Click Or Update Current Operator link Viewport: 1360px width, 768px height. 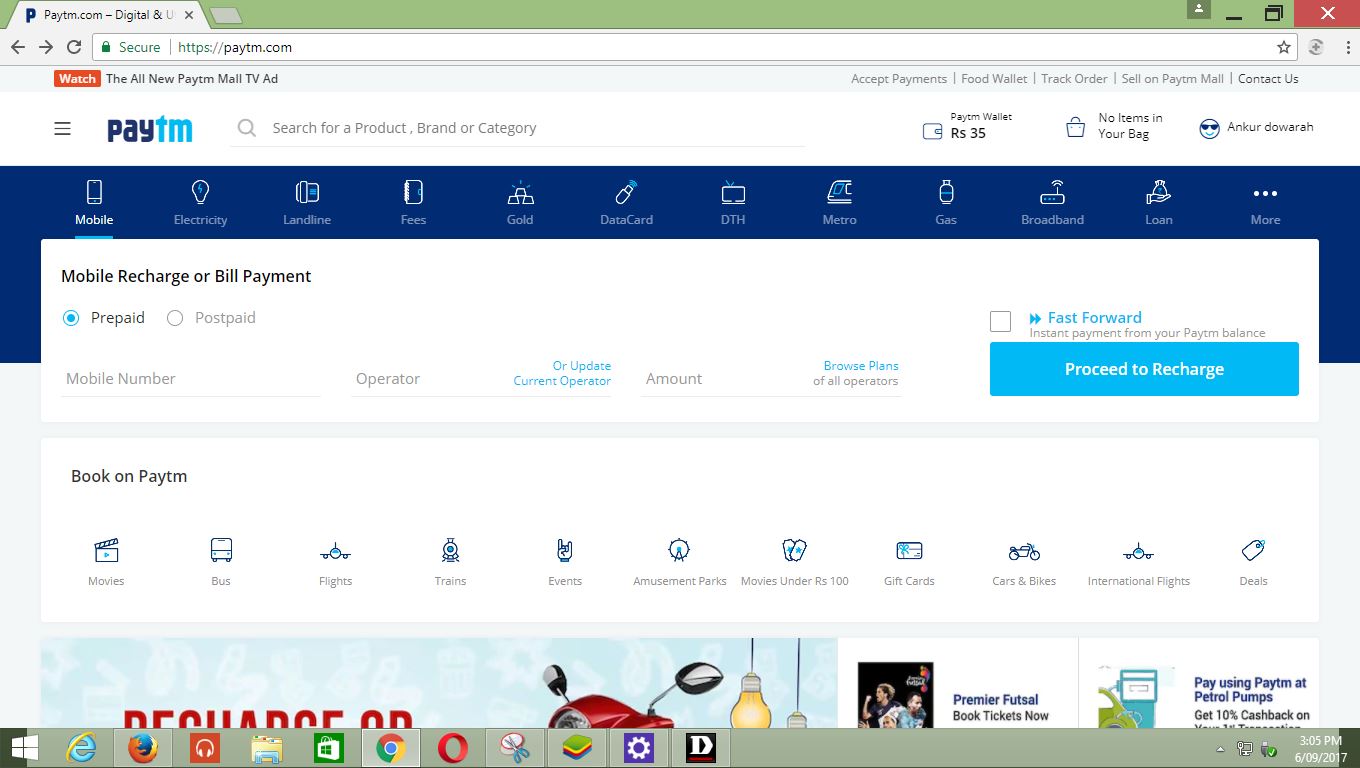coord(562,373)
